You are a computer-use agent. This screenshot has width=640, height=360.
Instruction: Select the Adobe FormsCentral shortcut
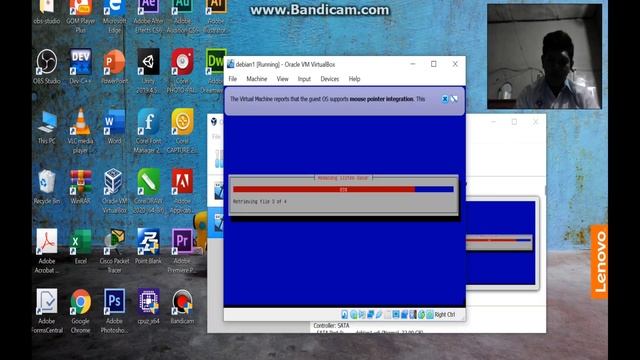[x=47, y=311]
